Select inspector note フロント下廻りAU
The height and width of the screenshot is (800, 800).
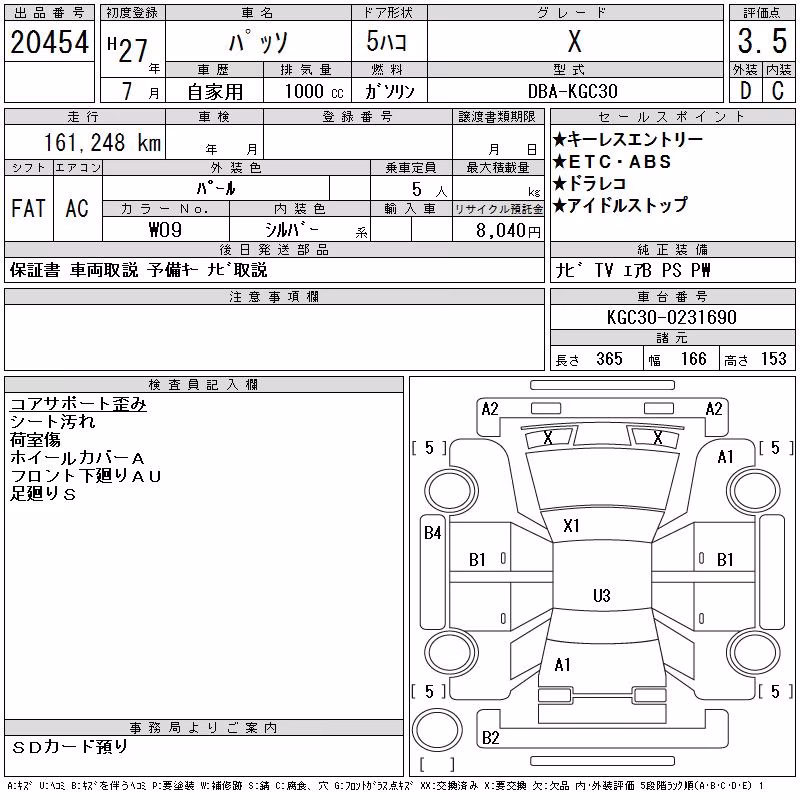click(86, 476)
